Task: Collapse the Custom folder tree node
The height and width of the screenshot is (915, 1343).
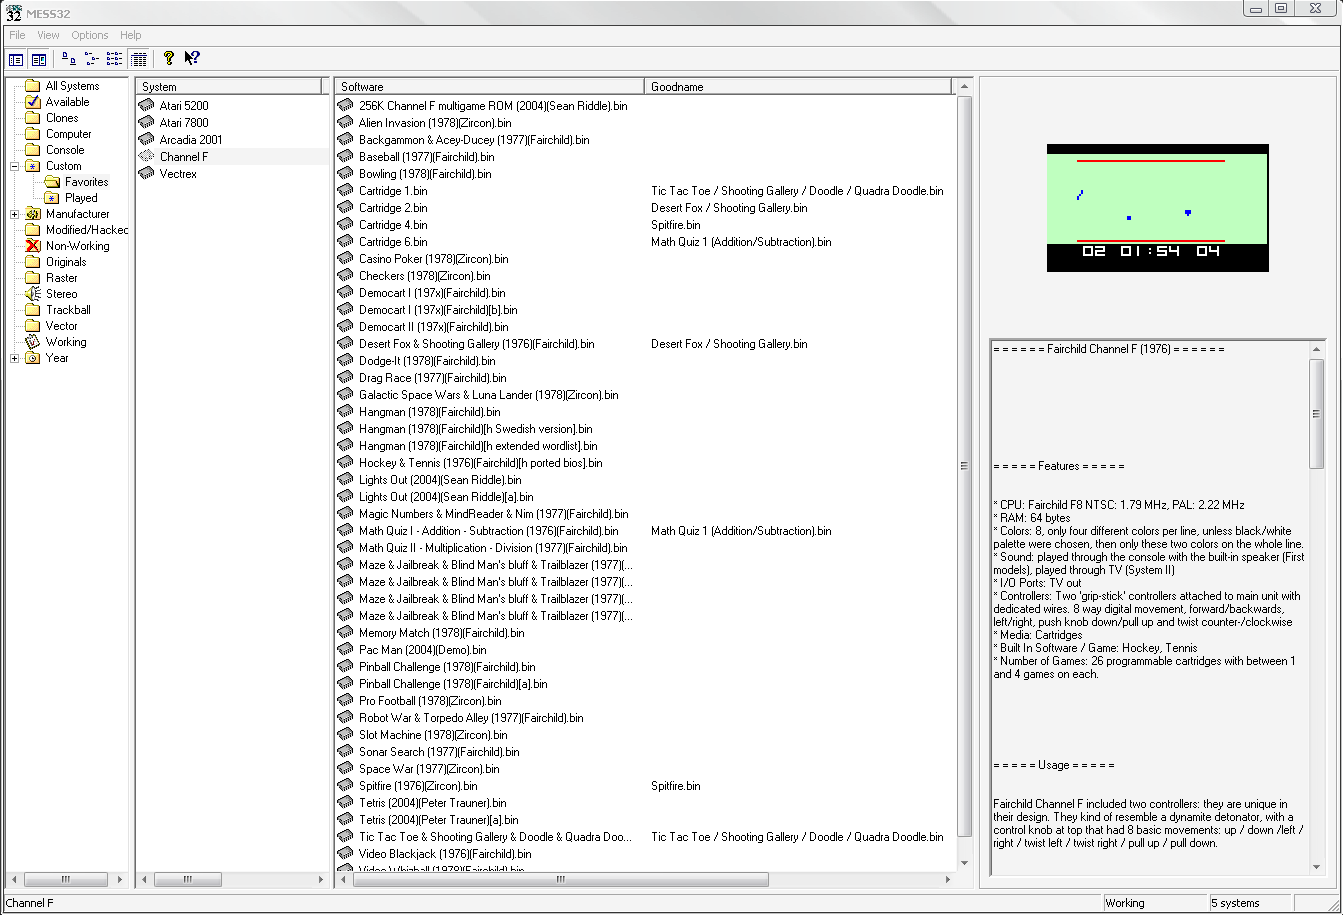Action: (15, 166)
